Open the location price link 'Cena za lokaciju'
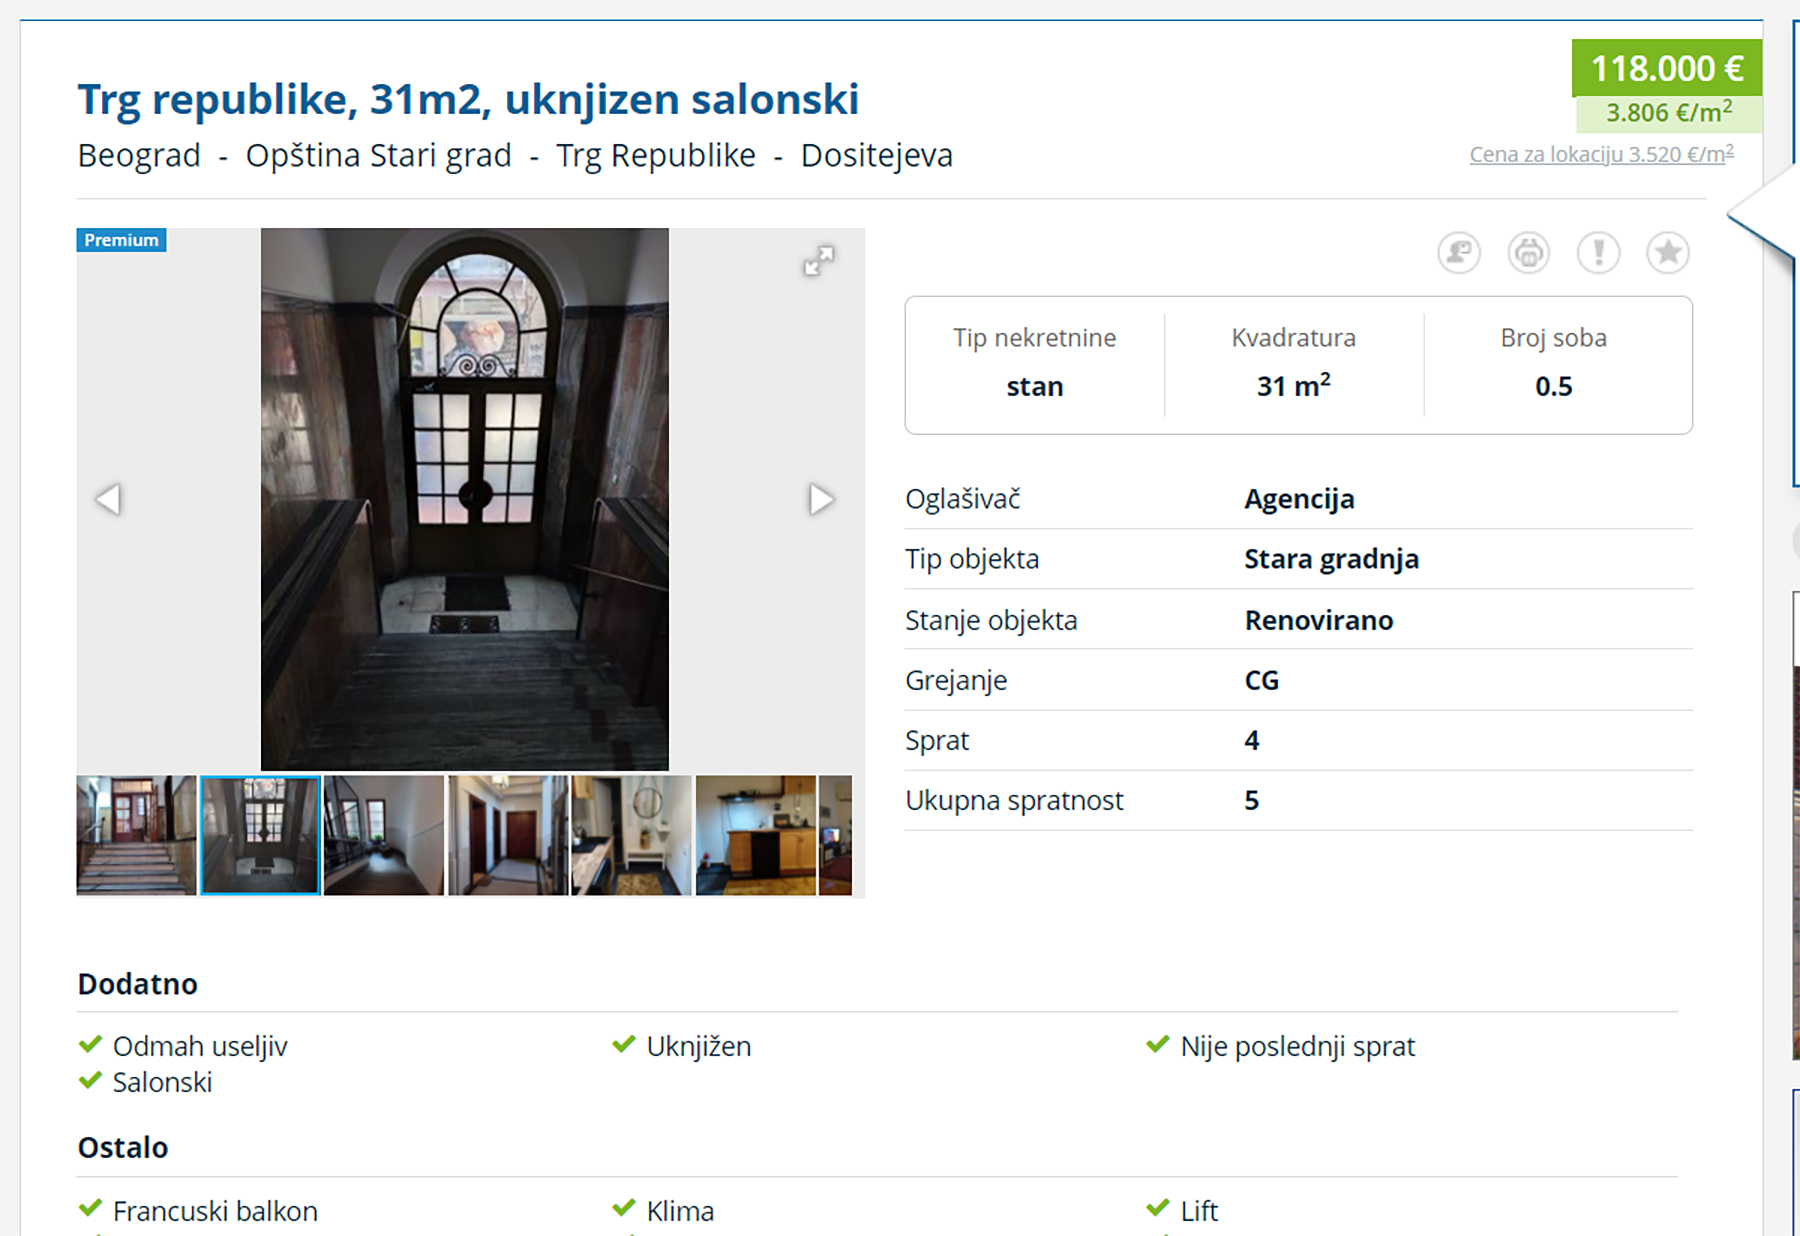Screen dimensions: 1800x1236 1601,155
